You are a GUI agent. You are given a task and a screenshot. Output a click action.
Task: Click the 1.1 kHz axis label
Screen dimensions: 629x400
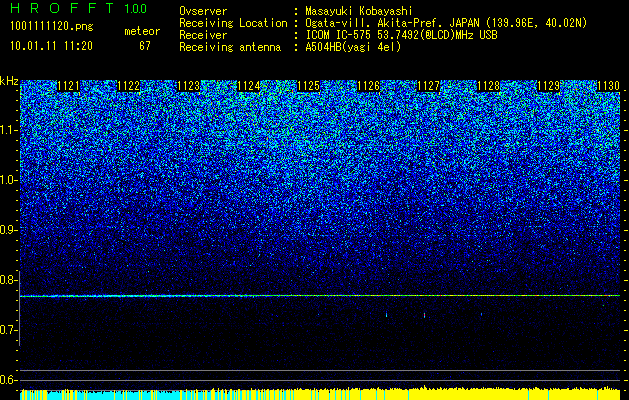(x=9, y=130)
